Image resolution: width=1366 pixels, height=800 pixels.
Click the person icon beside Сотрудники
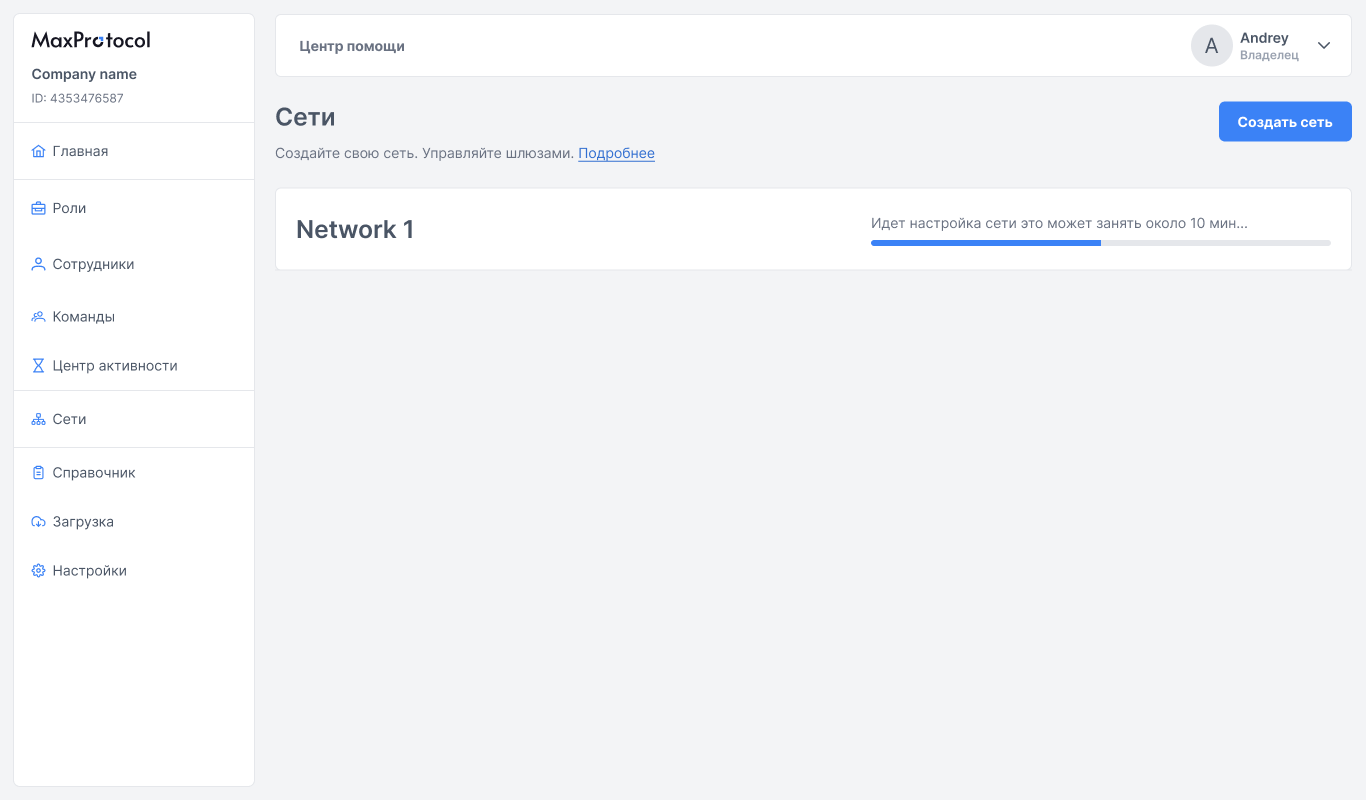38,265
